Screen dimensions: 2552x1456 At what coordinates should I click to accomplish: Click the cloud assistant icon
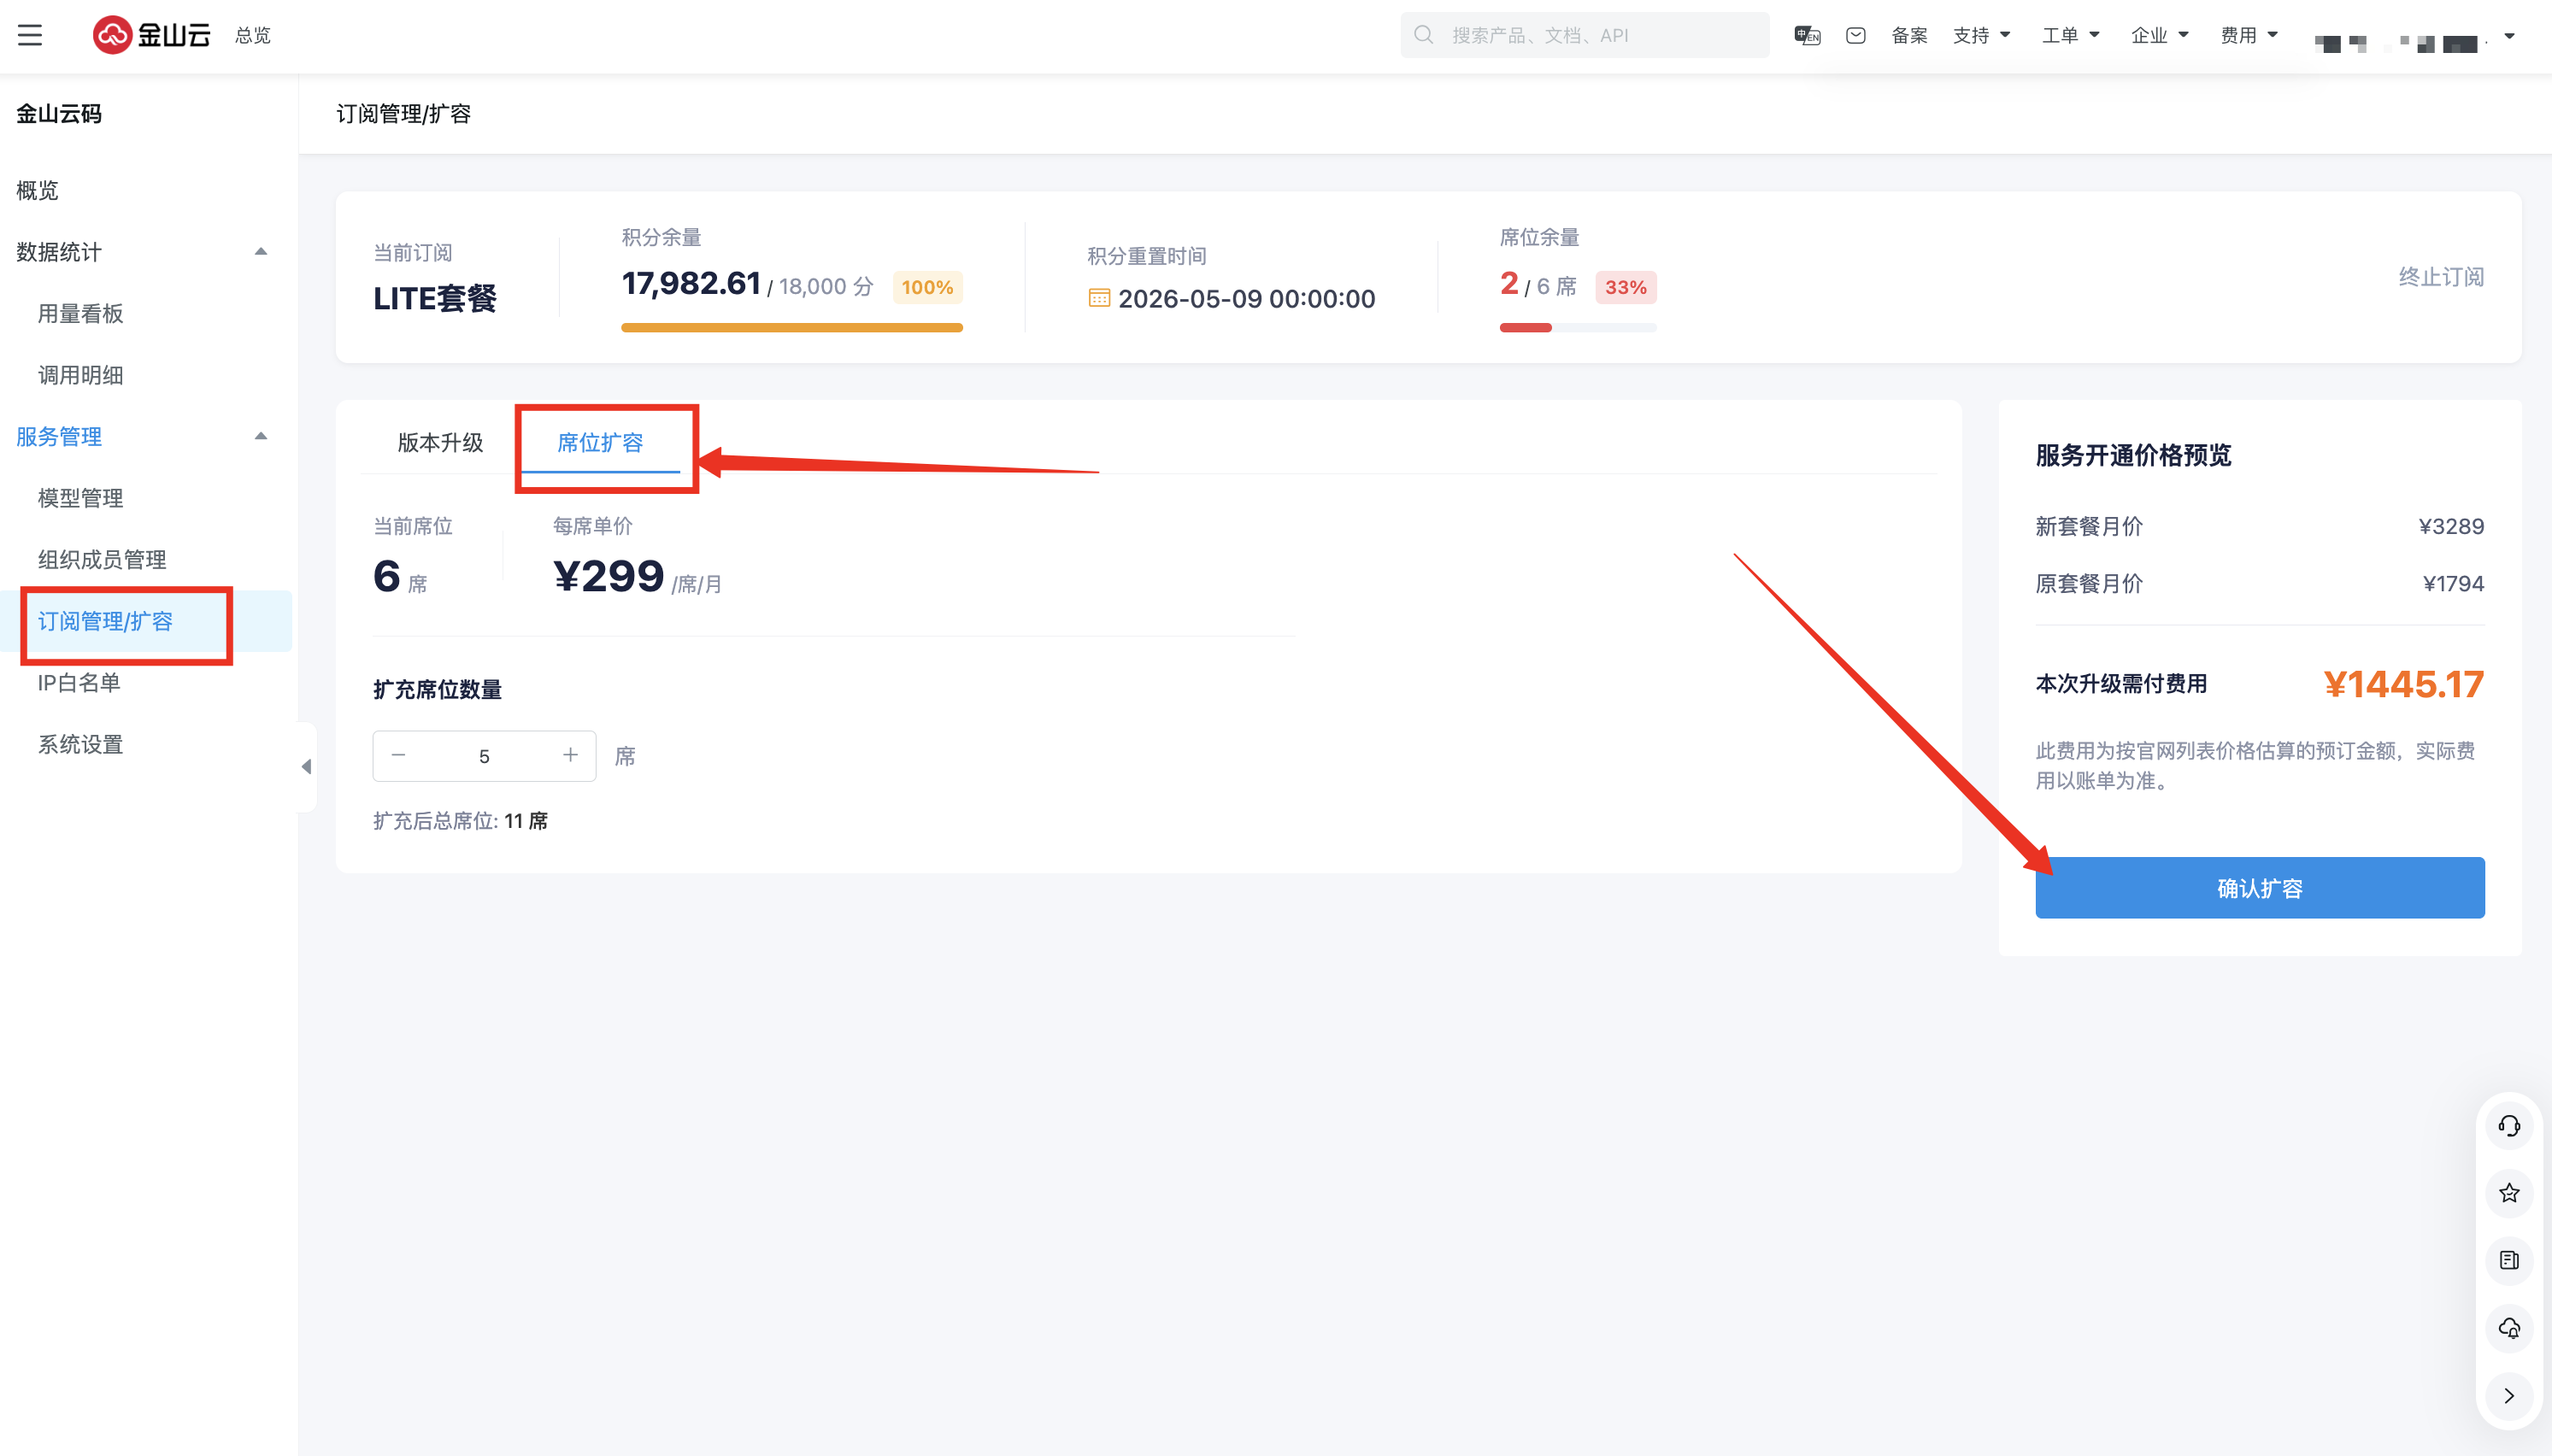[x=2509, y=1328]
